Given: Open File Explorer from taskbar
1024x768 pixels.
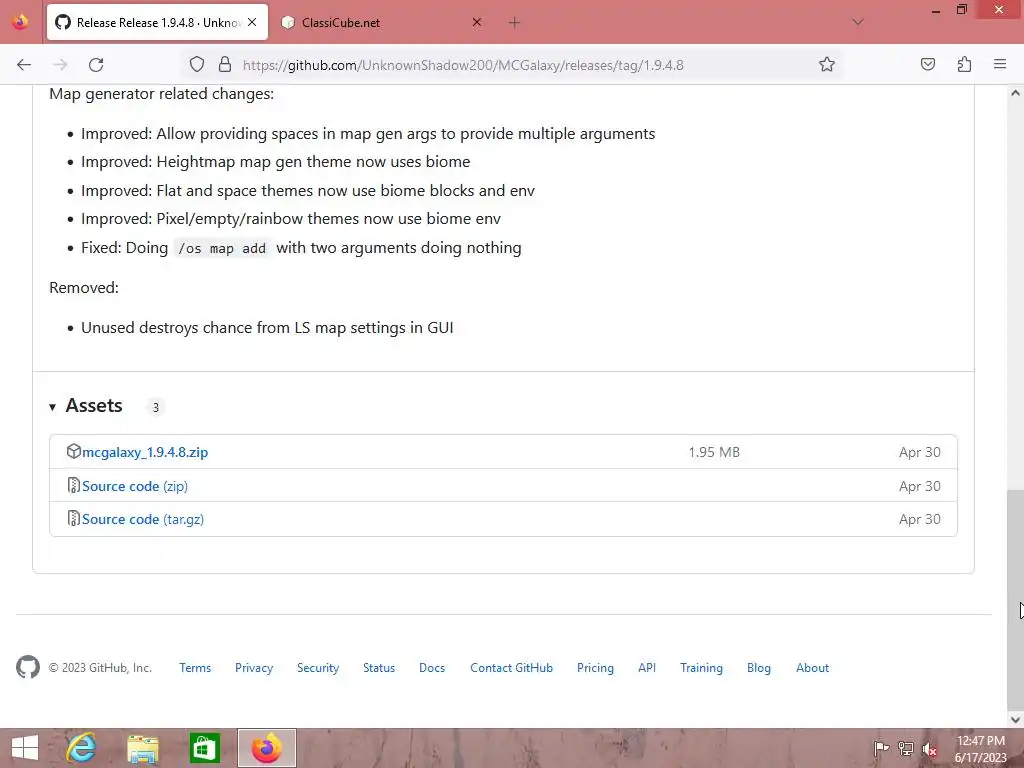Looking at the screenshot, I should [143, 748].
